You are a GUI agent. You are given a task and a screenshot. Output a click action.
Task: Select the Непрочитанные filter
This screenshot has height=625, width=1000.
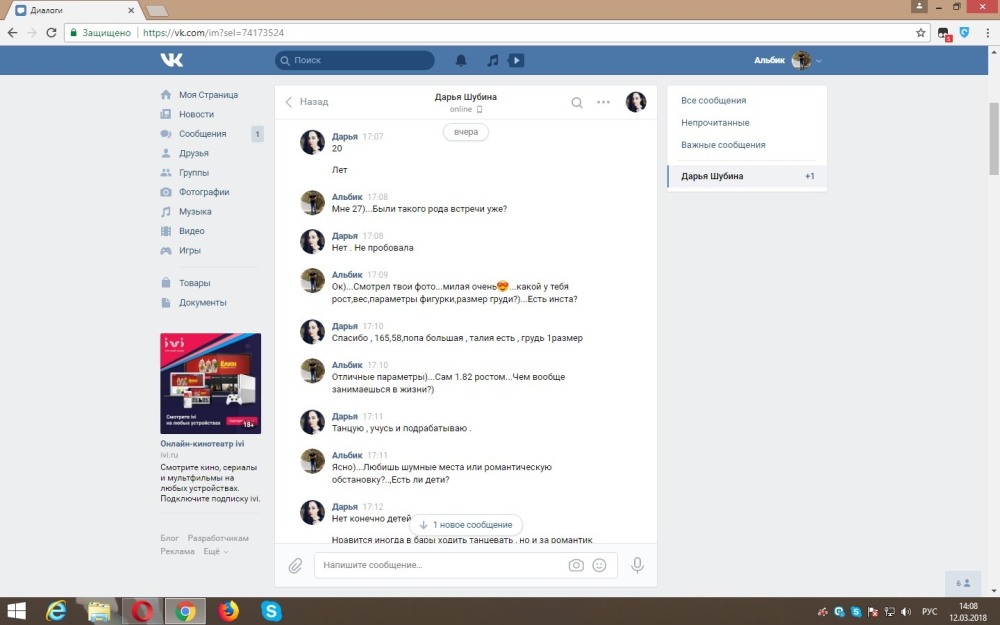715,123
